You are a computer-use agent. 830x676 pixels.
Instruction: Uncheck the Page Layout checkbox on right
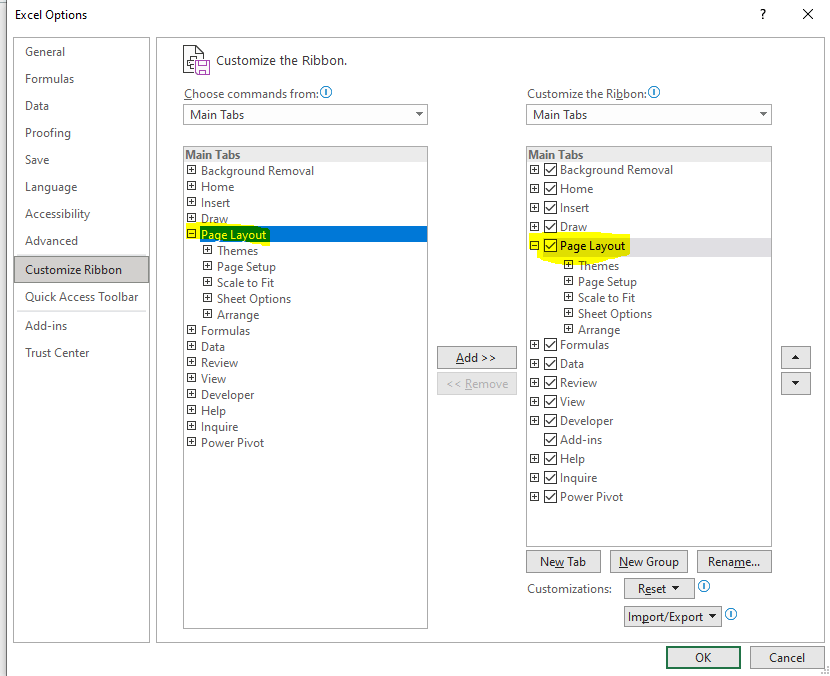click(551, 246)
